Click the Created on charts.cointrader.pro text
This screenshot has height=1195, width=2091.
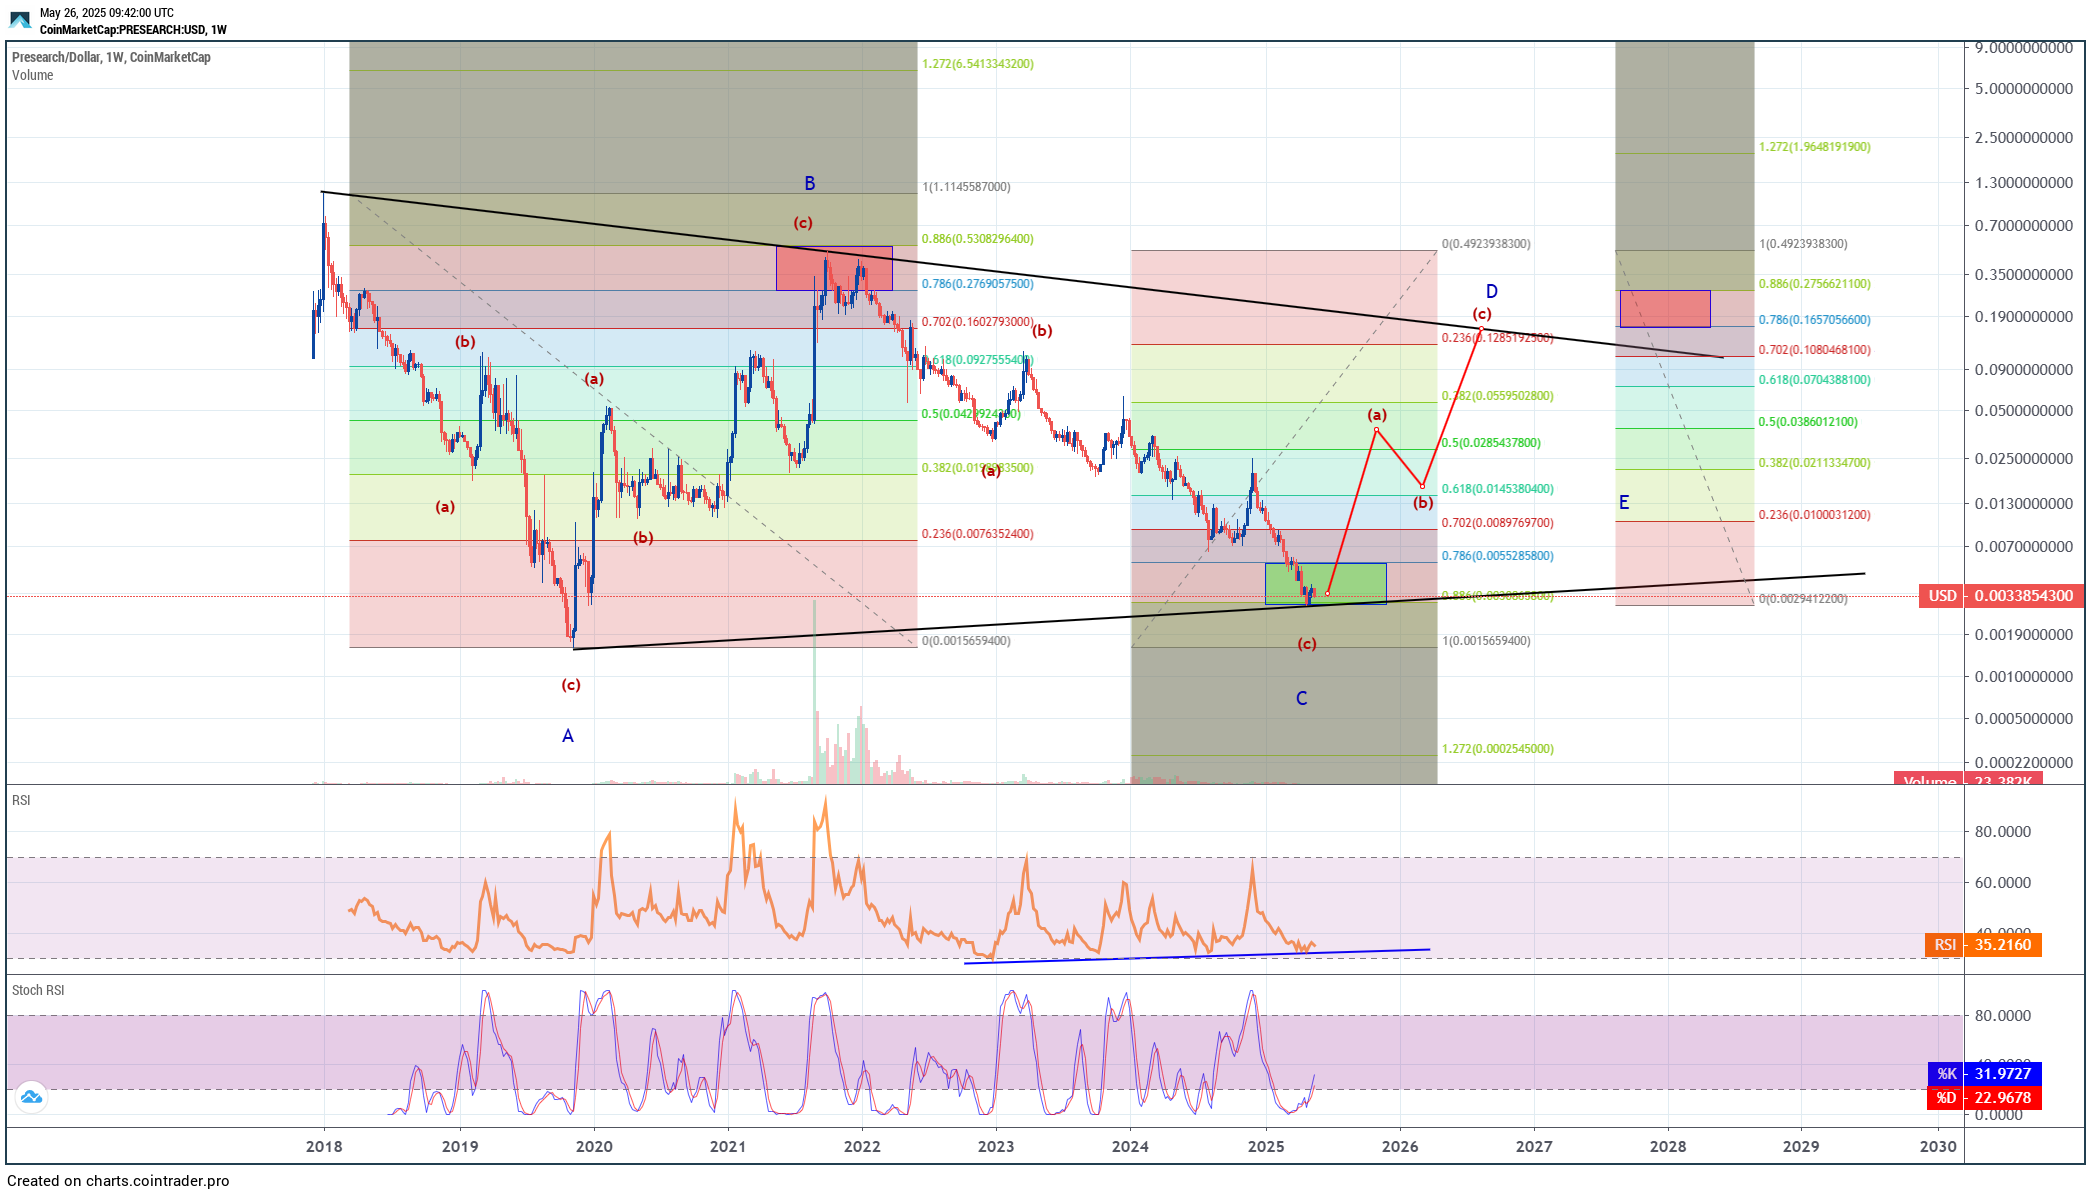click(x=118, y=1181)
